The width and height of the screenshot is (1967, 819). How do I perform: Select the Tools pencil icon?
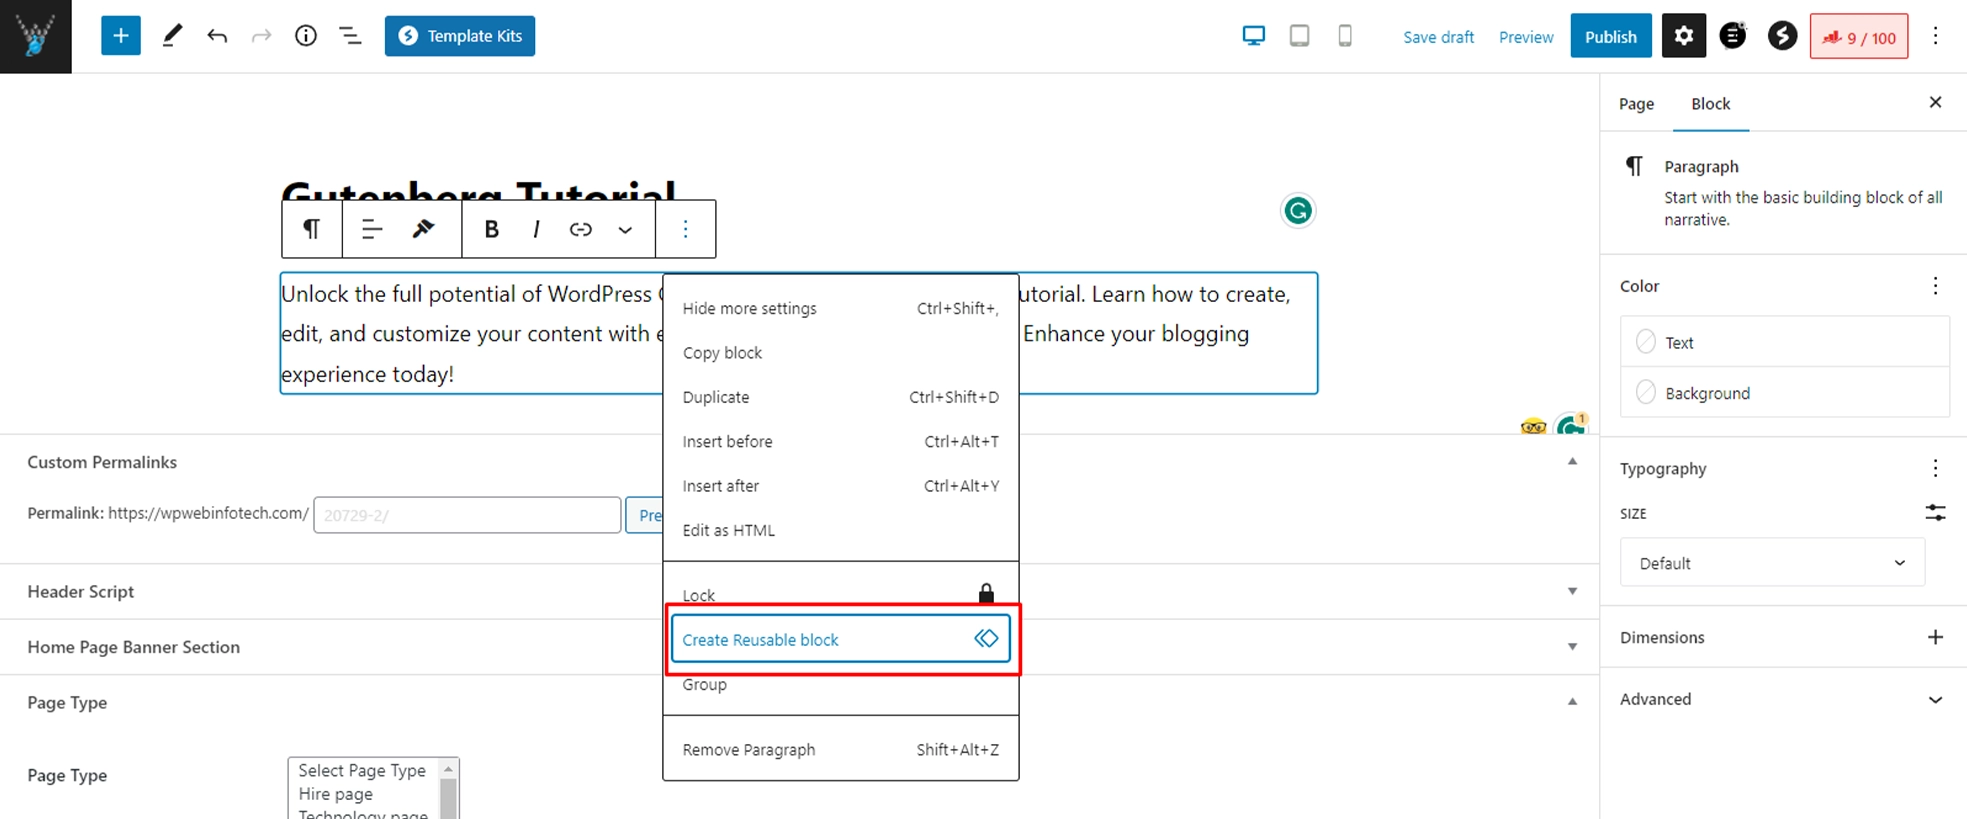click(172, 36)
